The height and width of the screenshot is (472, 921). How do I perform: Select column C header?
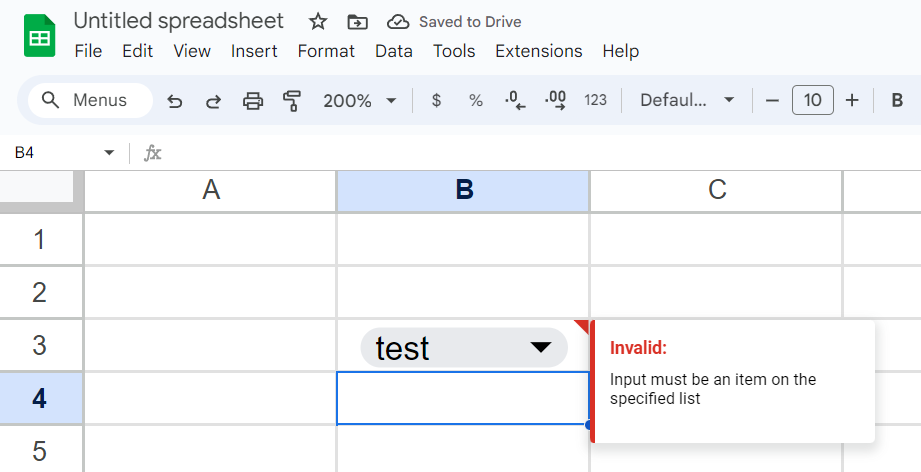pos(716,190)
